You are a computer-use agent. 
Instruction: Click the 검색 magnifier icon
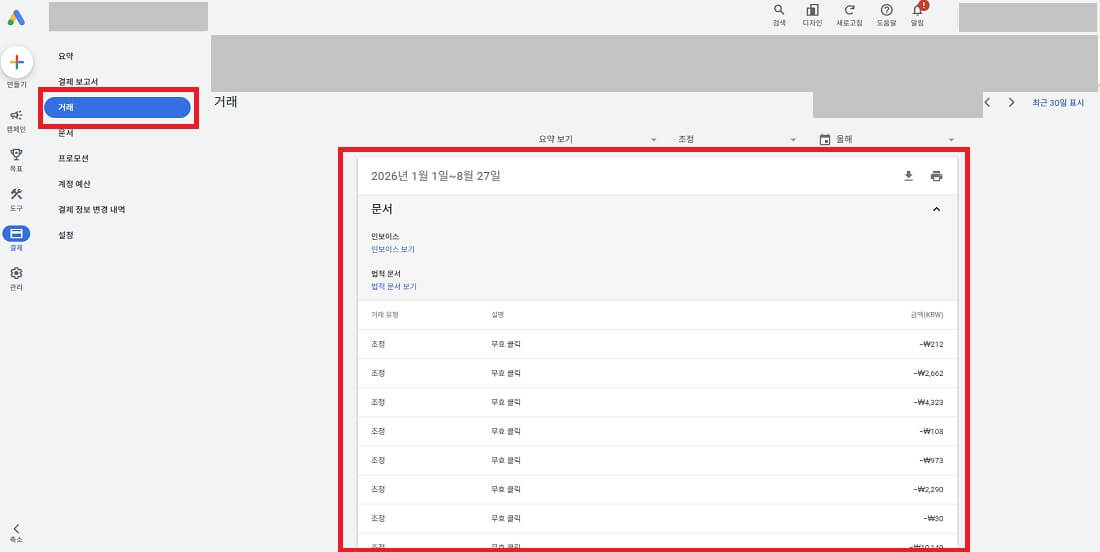[779, 10]
